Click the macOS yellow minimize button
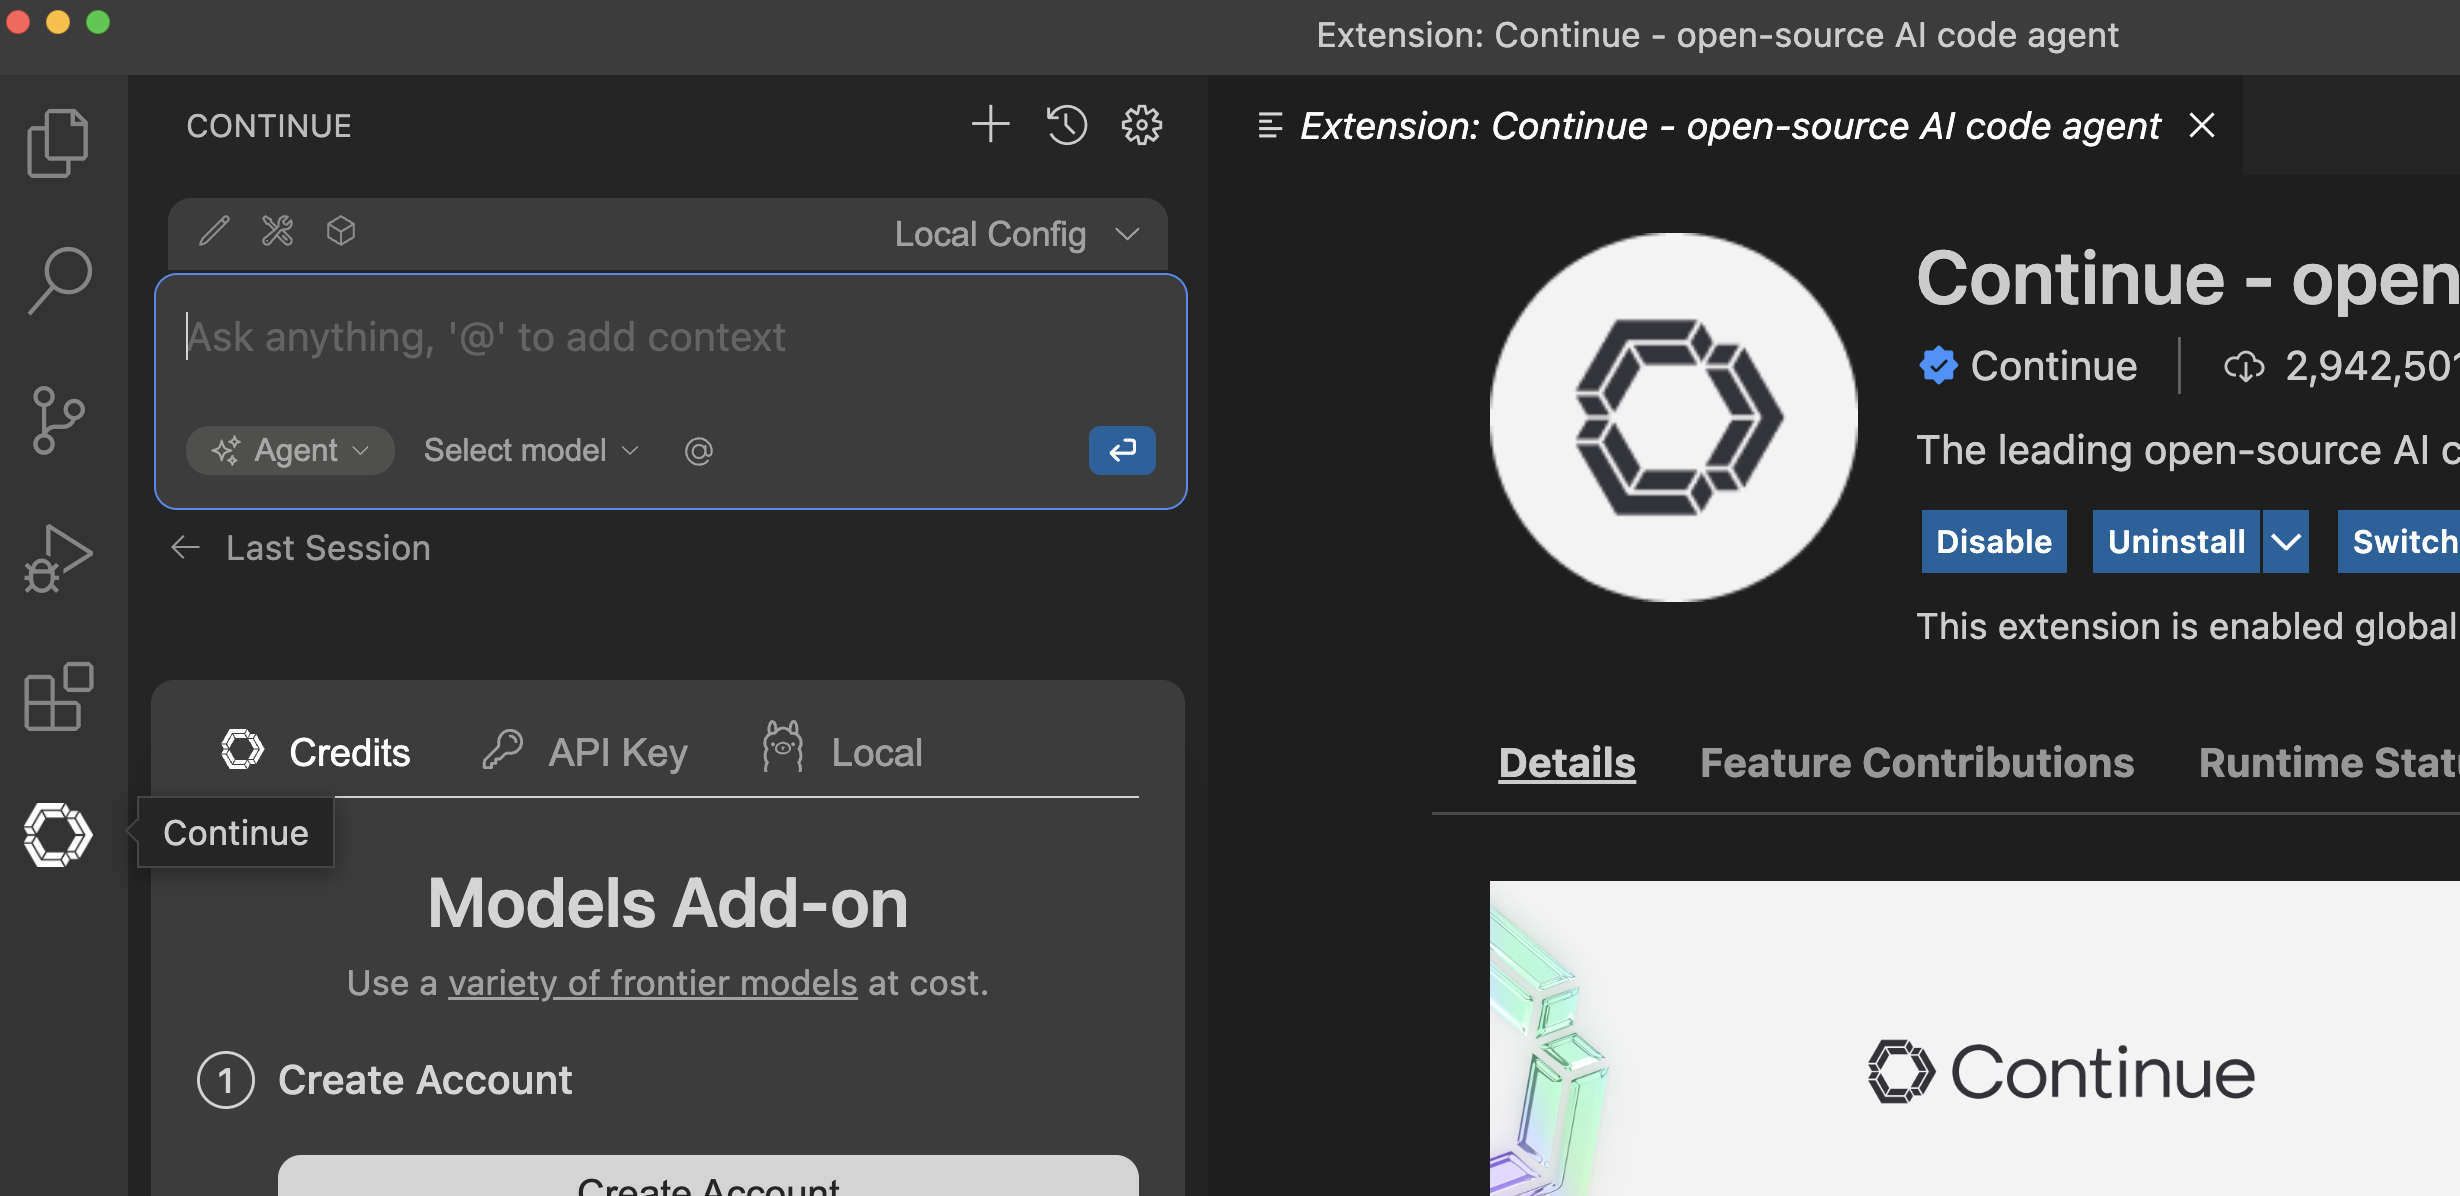Viewport: 2460px width, 1196px height. (58, 22)
